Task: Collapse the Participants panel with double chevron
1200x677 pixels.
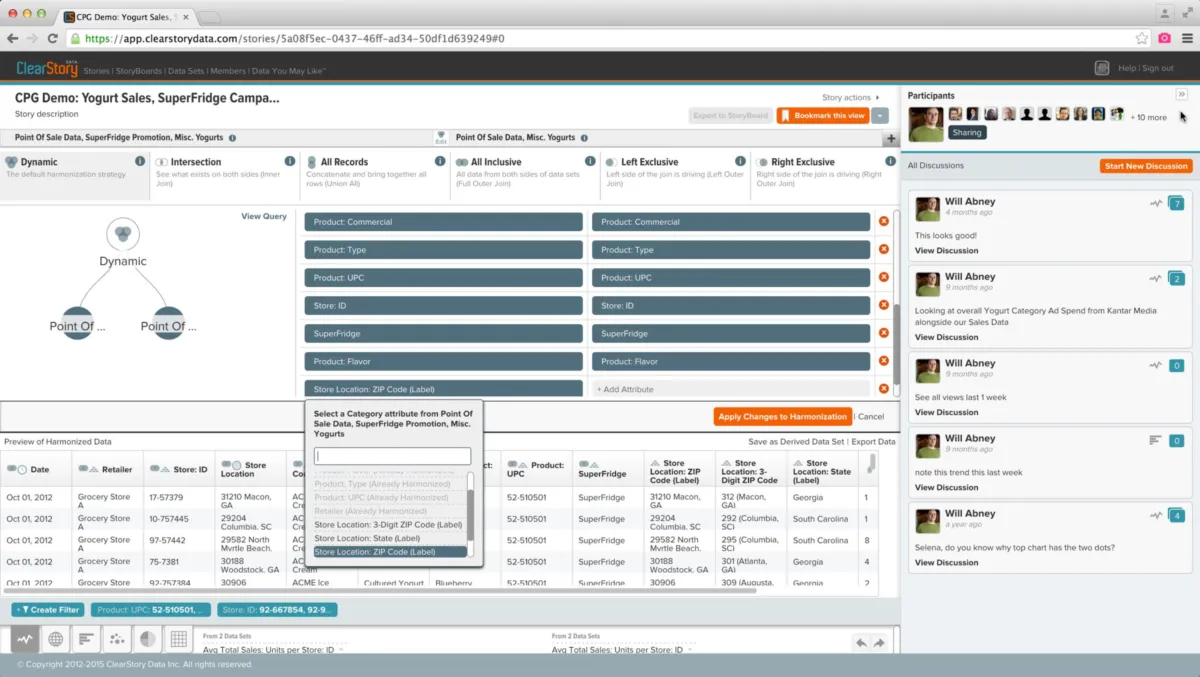Action: [x=1181, y=94]
